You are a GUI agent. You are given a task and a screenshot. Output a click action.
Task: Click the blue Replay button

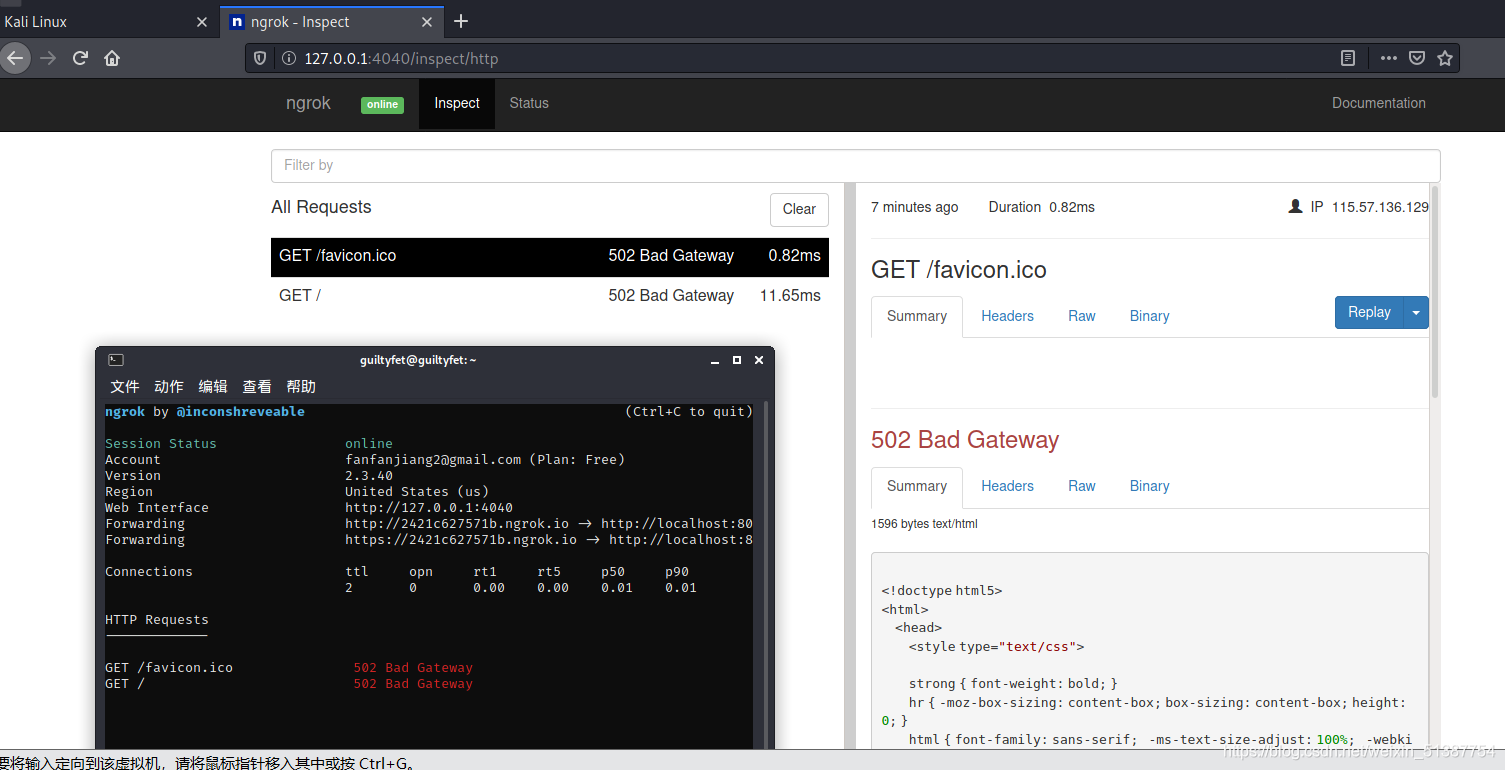(x=1368, y=312)
